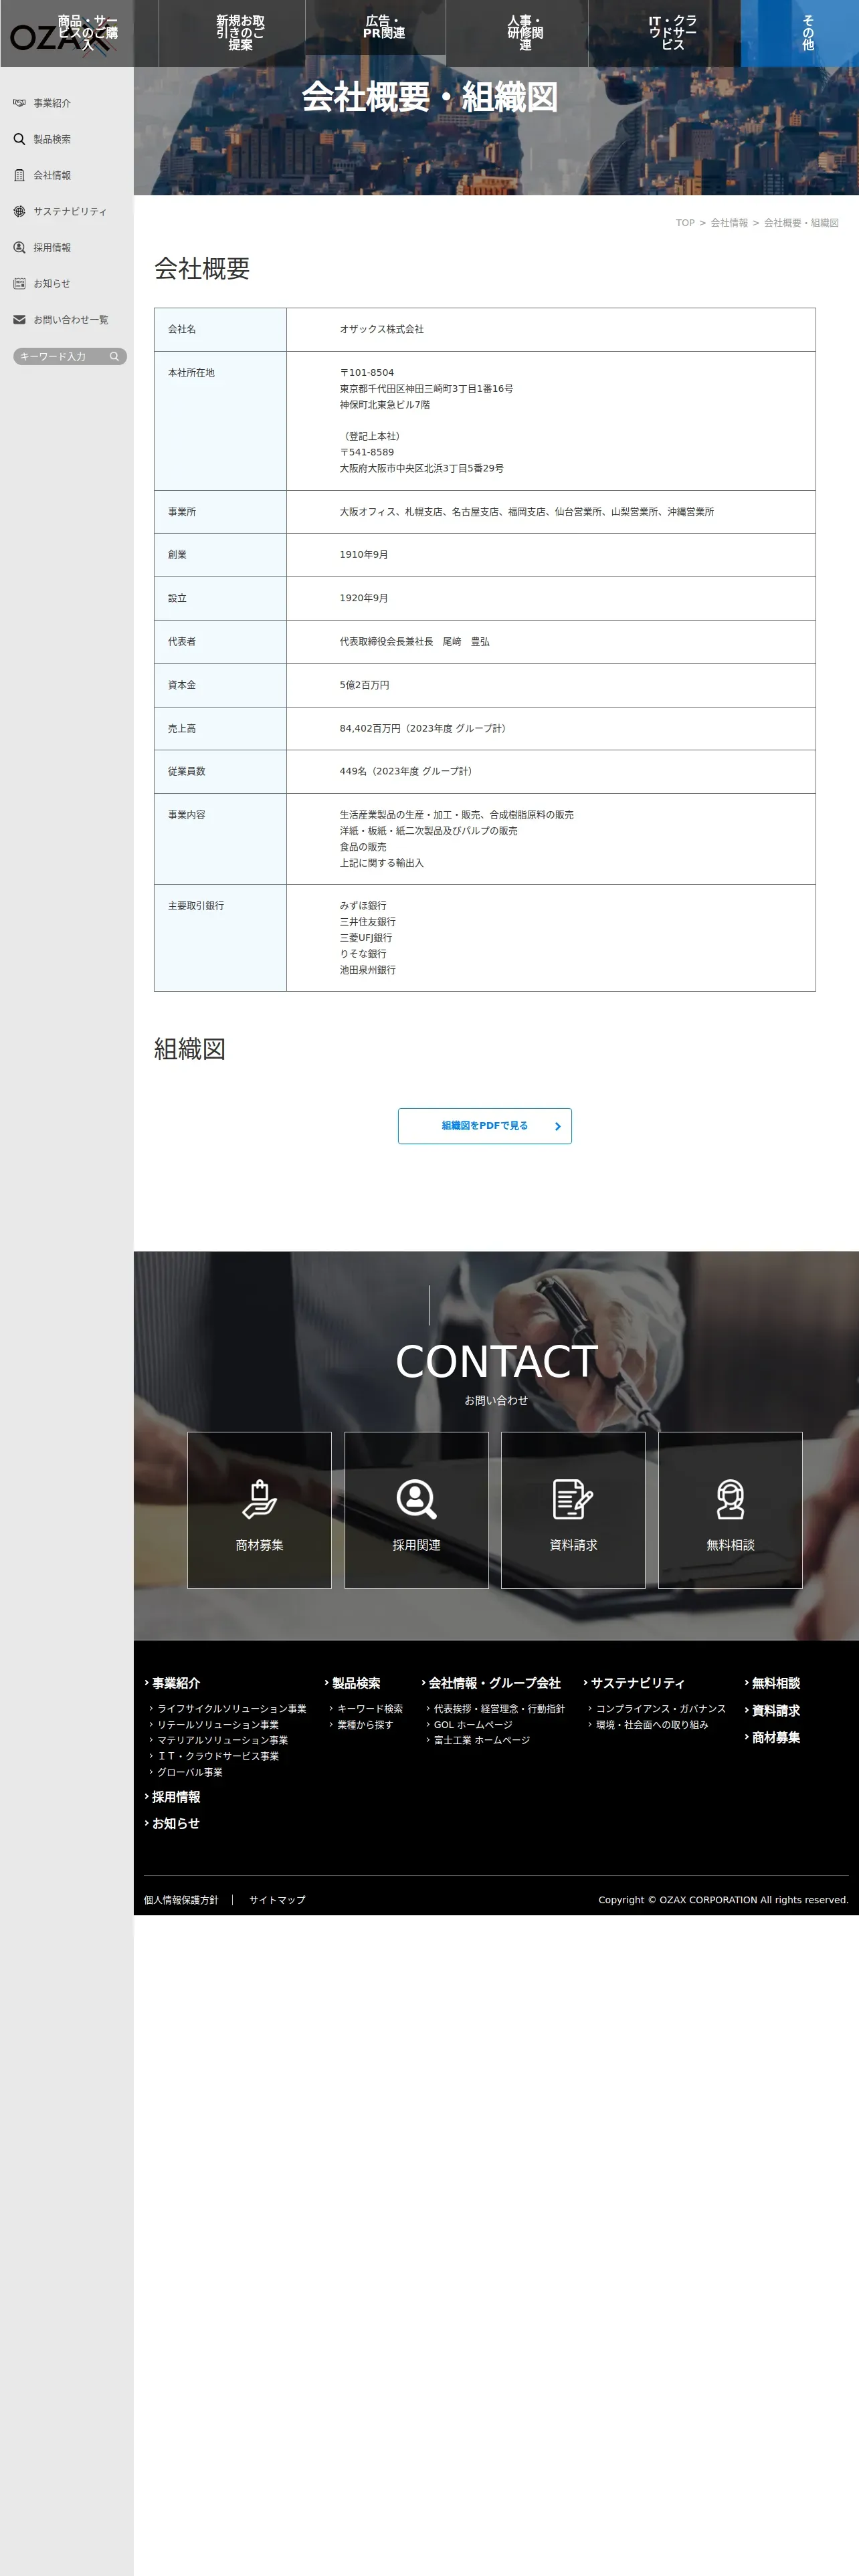This screenshot has height=2576, width=859.
Task: Open 会社情報 in sidebar
Action: (52, 175)
